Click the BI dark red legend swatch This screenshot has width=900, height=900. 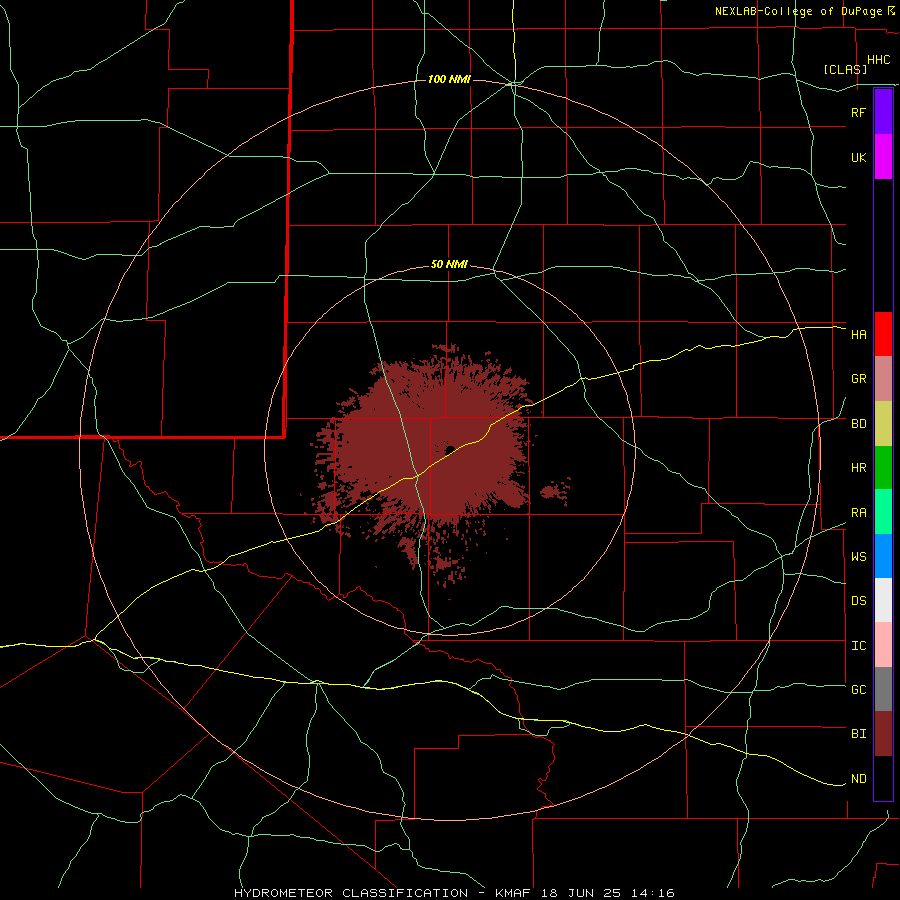pyautogui.click(x=883, y=734)
